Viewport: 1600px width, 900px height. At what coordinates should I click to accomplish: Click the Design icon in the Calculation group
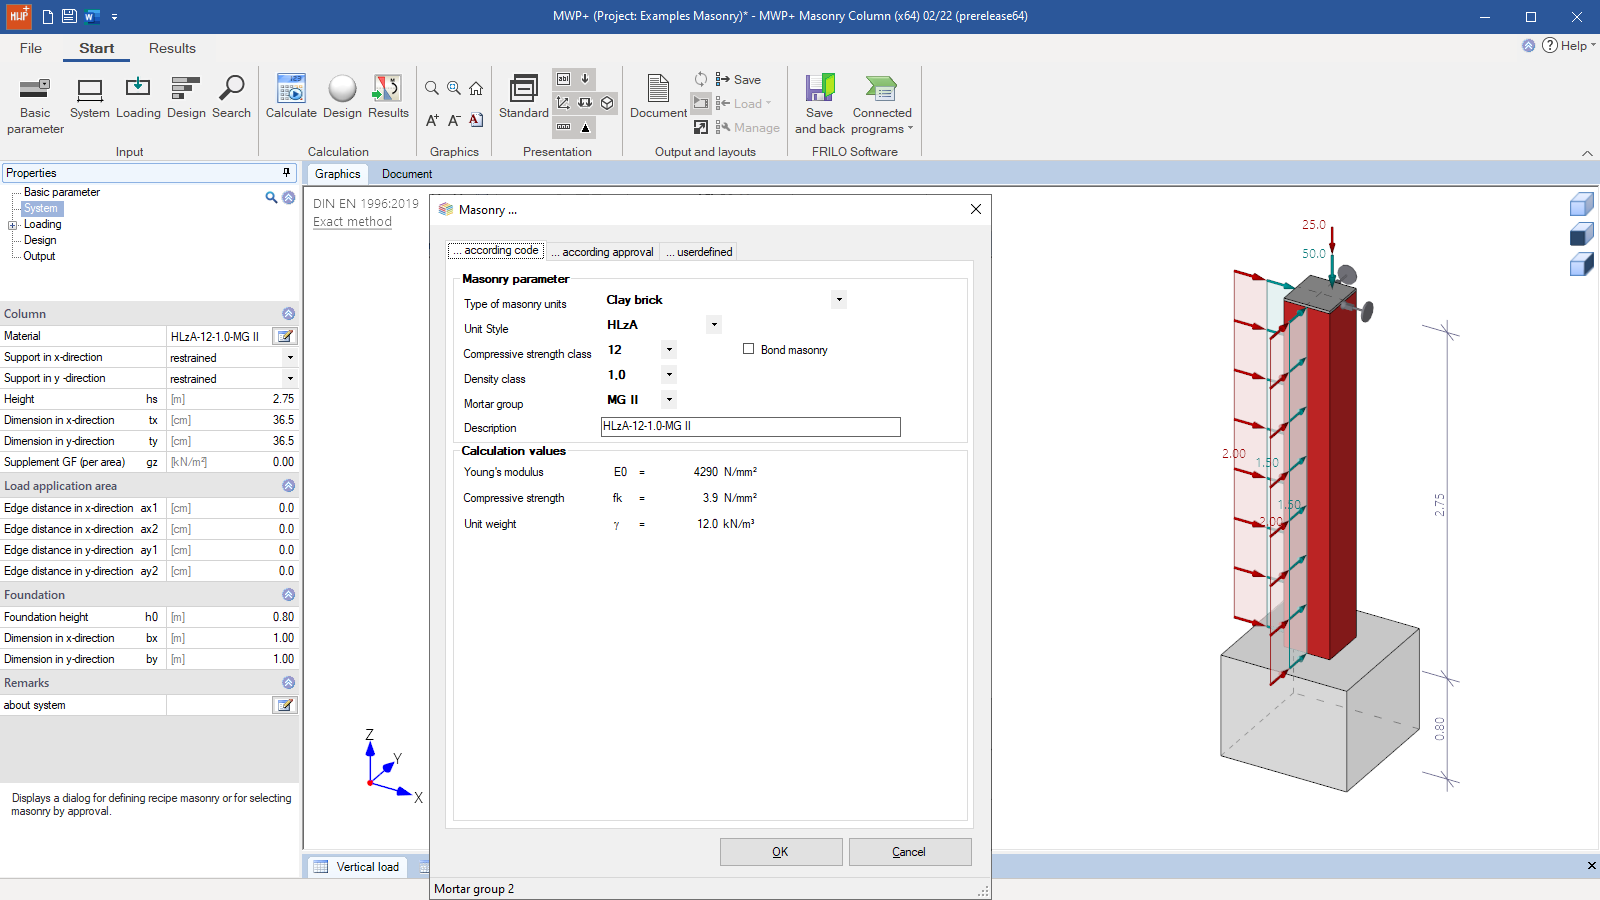pyautogui.click(x=342, y=97)
